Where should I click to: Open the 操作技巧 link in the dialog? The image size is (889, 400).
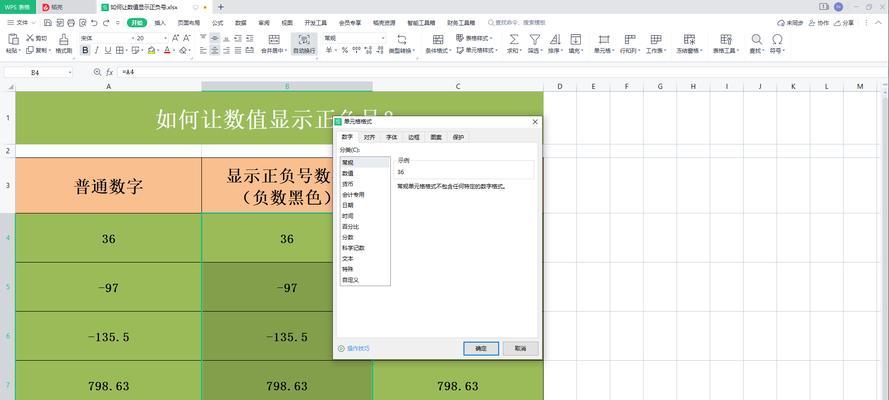(x=357, y=348)
